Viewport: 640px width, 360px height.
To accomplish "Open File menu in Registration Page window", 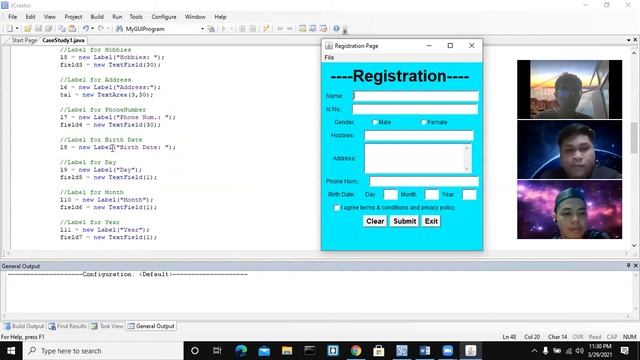I will pos(329,58).
